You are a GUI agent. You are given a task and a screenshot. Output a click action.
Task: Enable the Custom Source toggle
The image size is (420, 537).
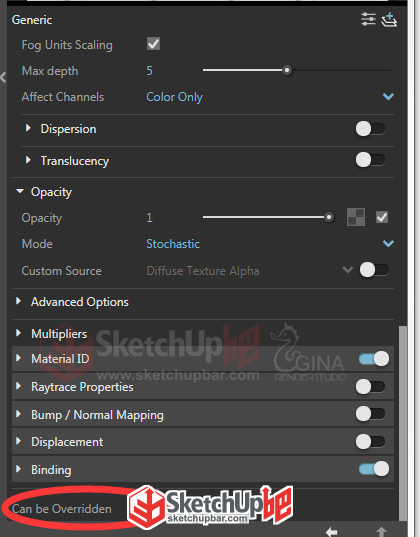click(374, 270)
